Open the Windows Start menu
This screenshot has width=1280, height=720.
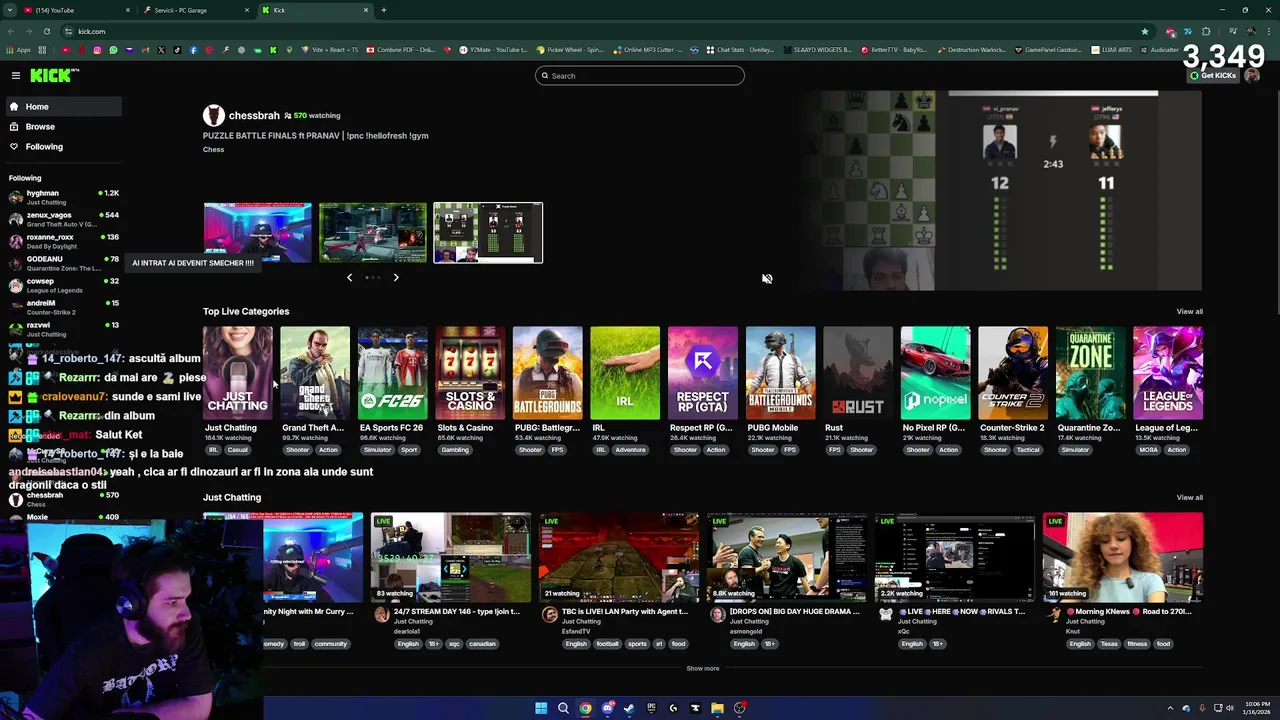pos(541,708)
